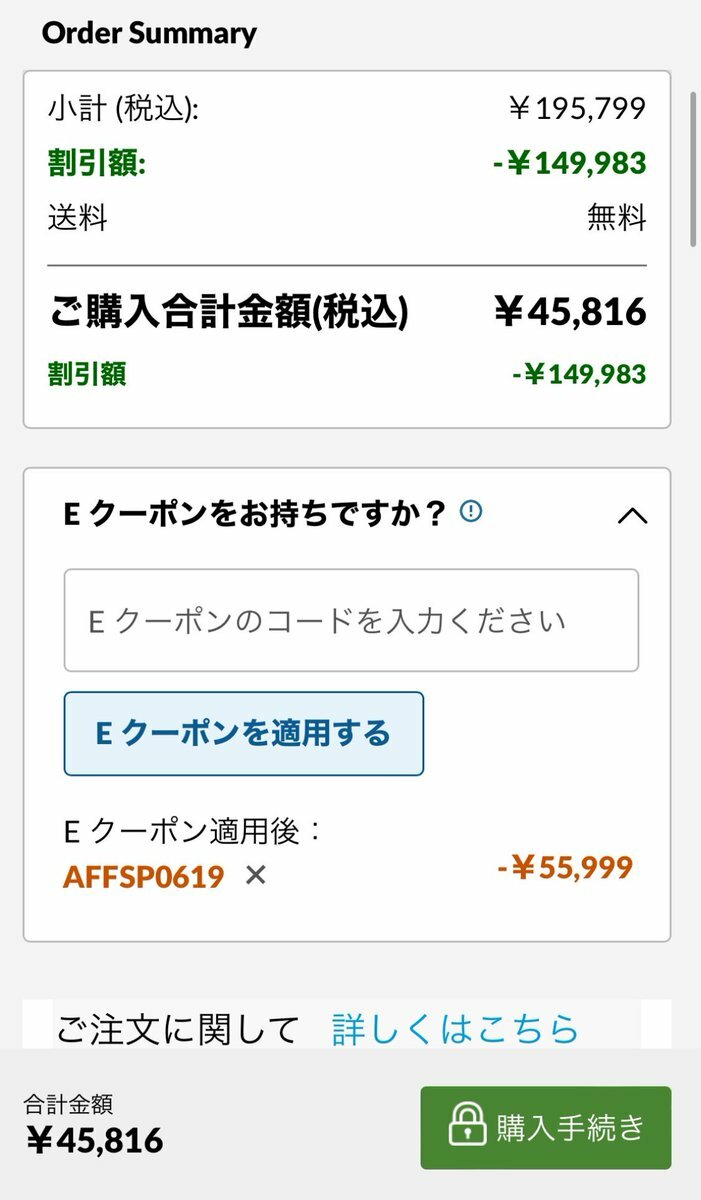Click the 購入手続き text on the checkout button
Viewport: 701px width, 1200px height.
(x=571, y=1127)
